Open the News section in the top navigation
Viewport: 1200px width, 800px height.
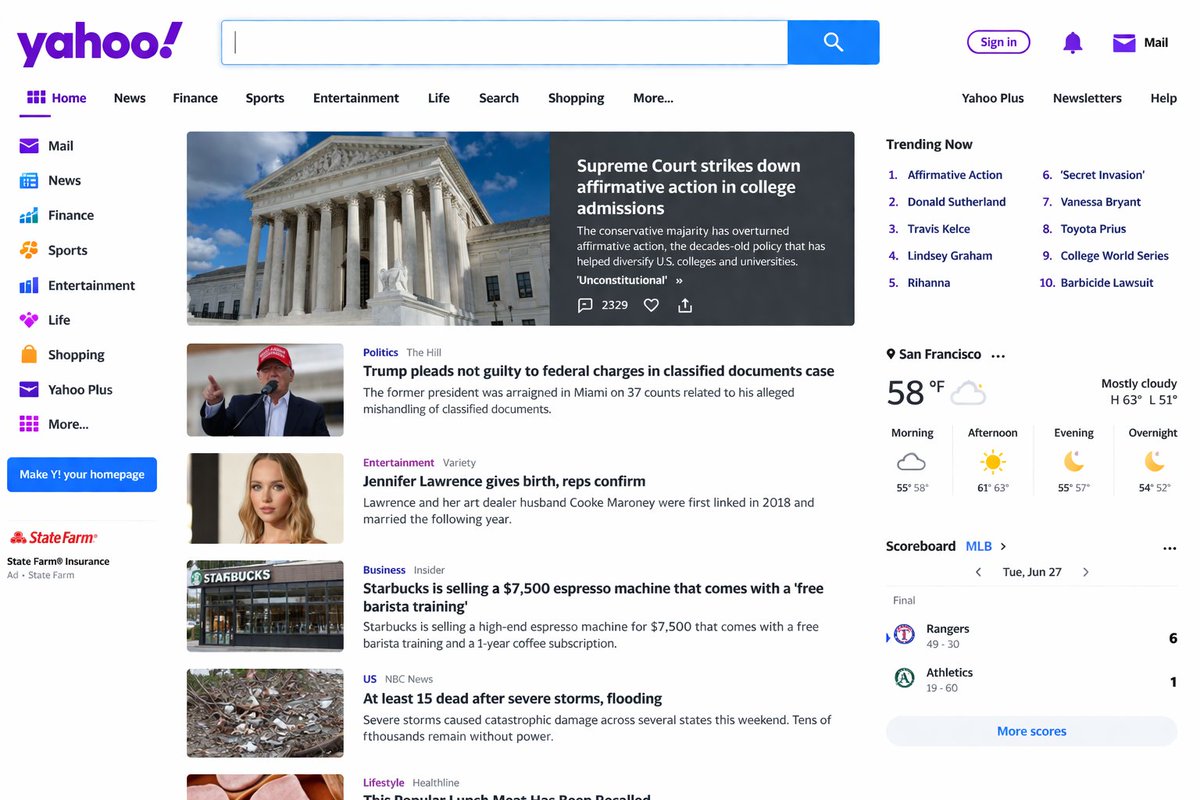129,98
